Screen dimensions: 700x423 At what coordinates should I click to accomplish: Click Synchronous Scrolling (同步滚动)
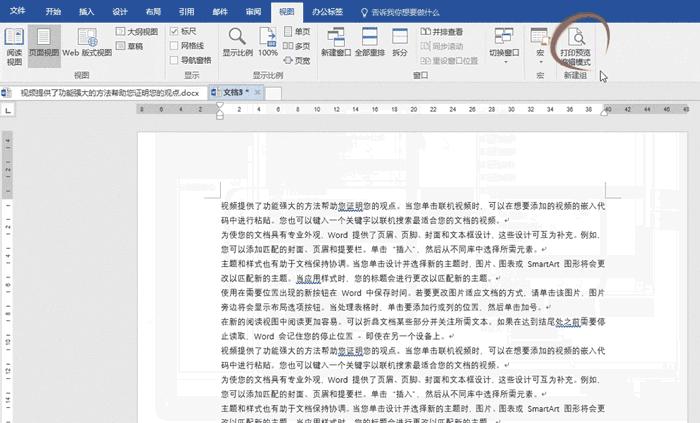(x=442, y=46)
